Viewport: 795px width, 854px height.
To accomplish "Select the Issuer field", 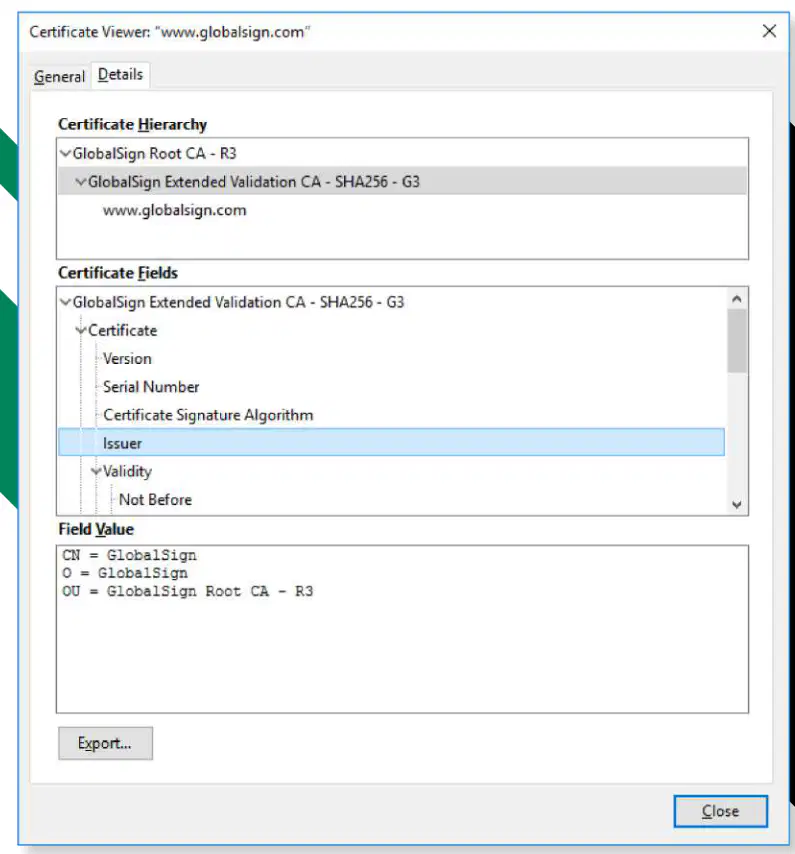I will click(392, 442).
